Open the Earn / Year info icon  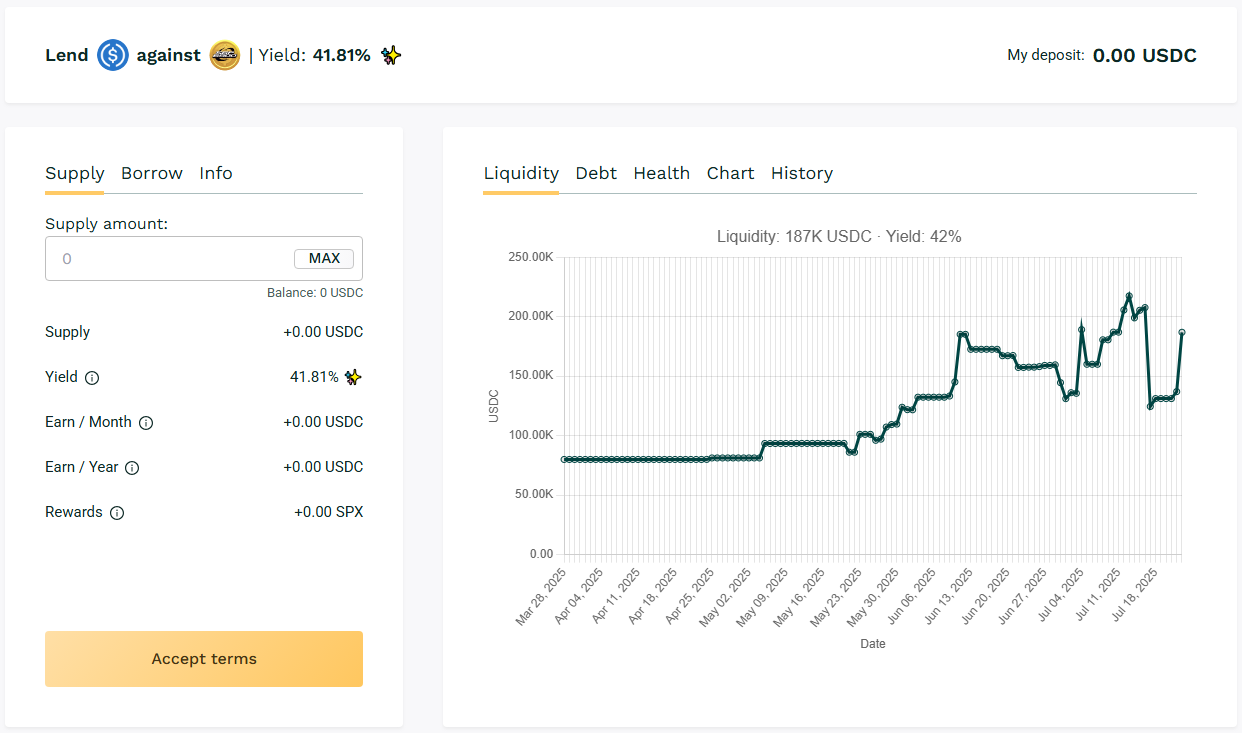(x=132, y=468)
